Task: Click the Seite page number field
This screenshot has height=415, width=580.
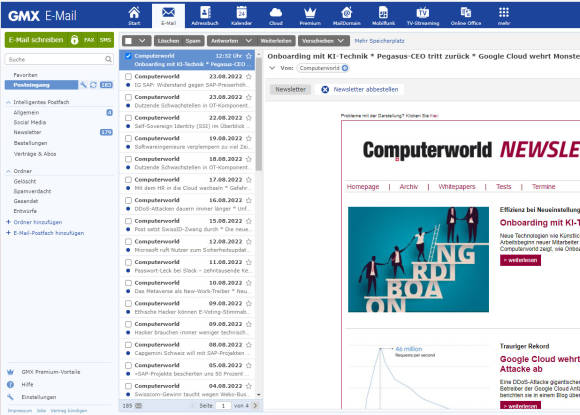Action: click(223, 406)
